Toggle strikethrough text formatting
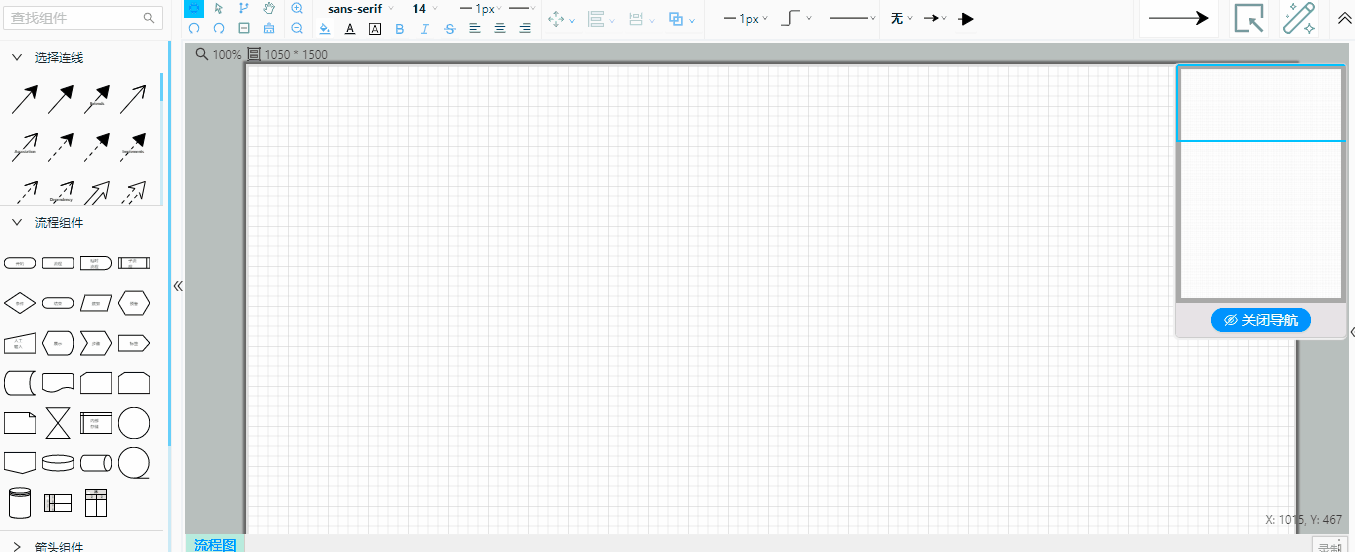The image size is (1355, 552). [450, 29]
